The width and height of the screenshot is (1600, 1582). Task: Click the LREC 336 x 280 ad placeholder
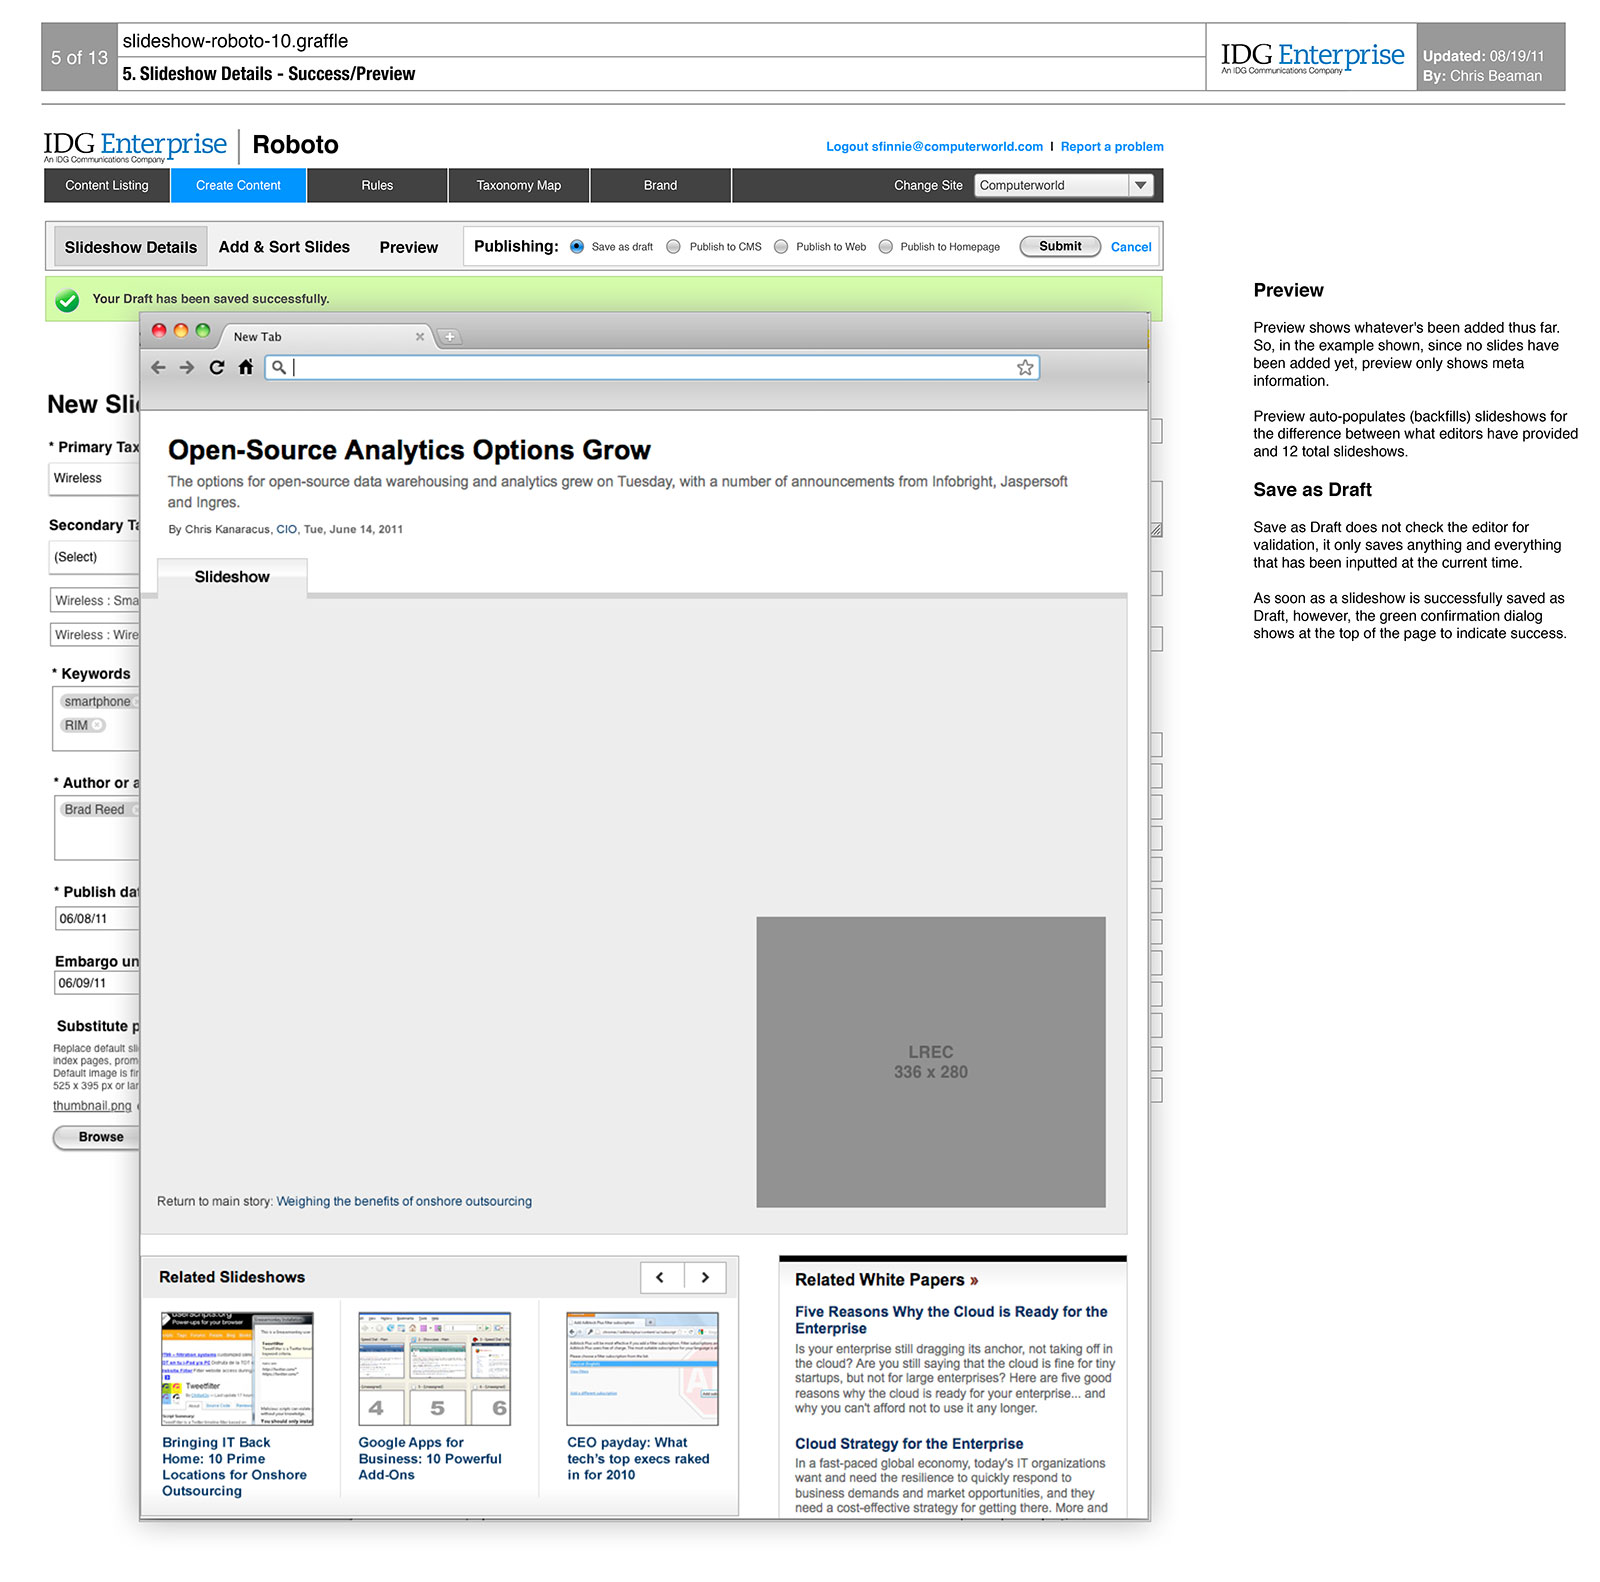pyautogui.click(x=931, y=1062)
